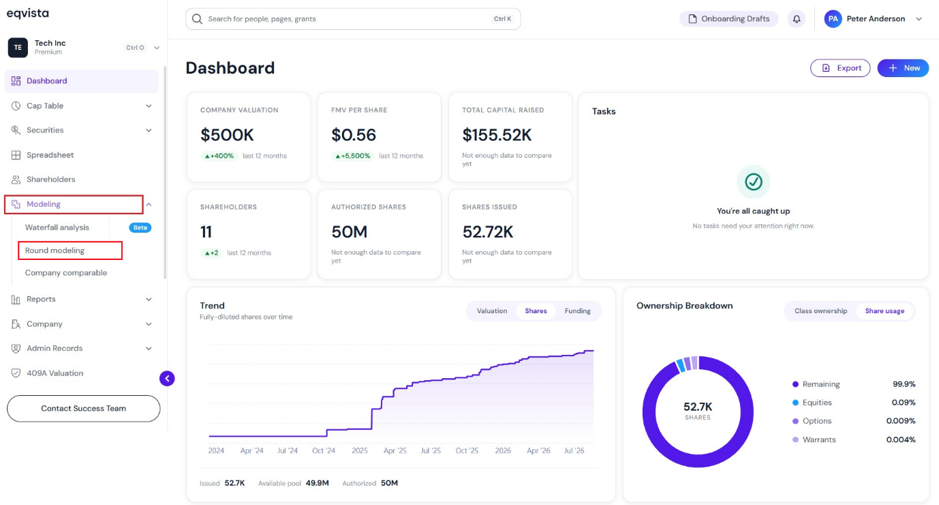
Task: Click the Spreadsheet icon in sidebar
Action: [16, 155]
